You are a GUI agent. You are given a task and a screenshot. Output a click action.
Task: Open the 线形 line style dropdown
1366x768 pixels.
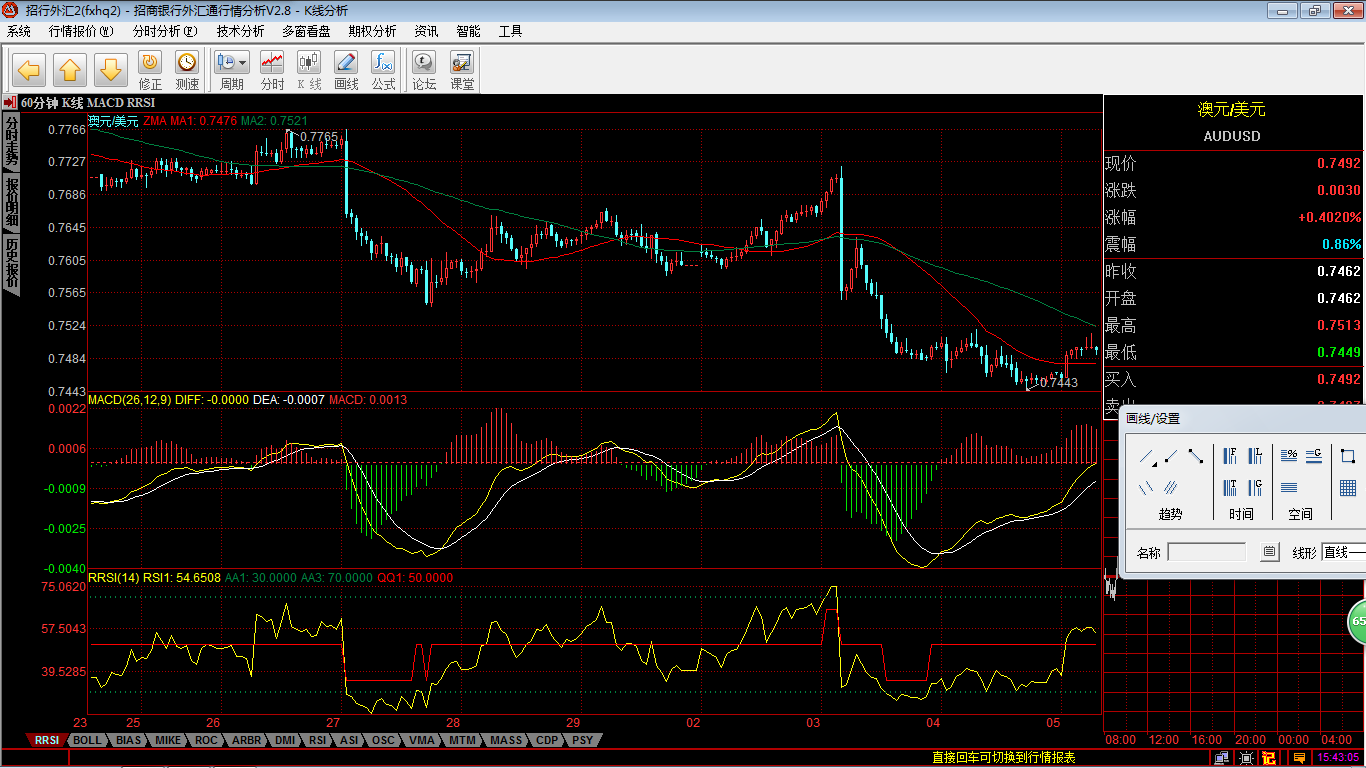[1344, 552]
